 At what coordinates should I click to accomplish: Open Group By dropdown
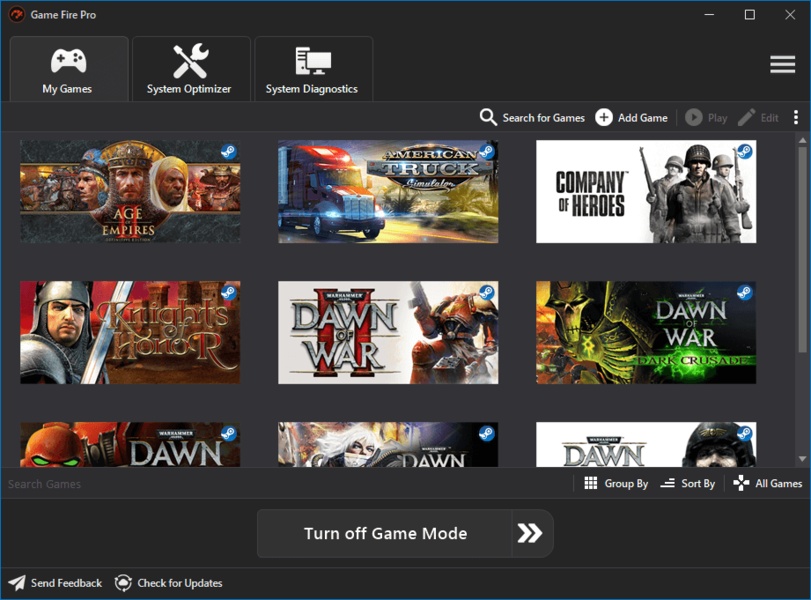click(x=616, y=483)
